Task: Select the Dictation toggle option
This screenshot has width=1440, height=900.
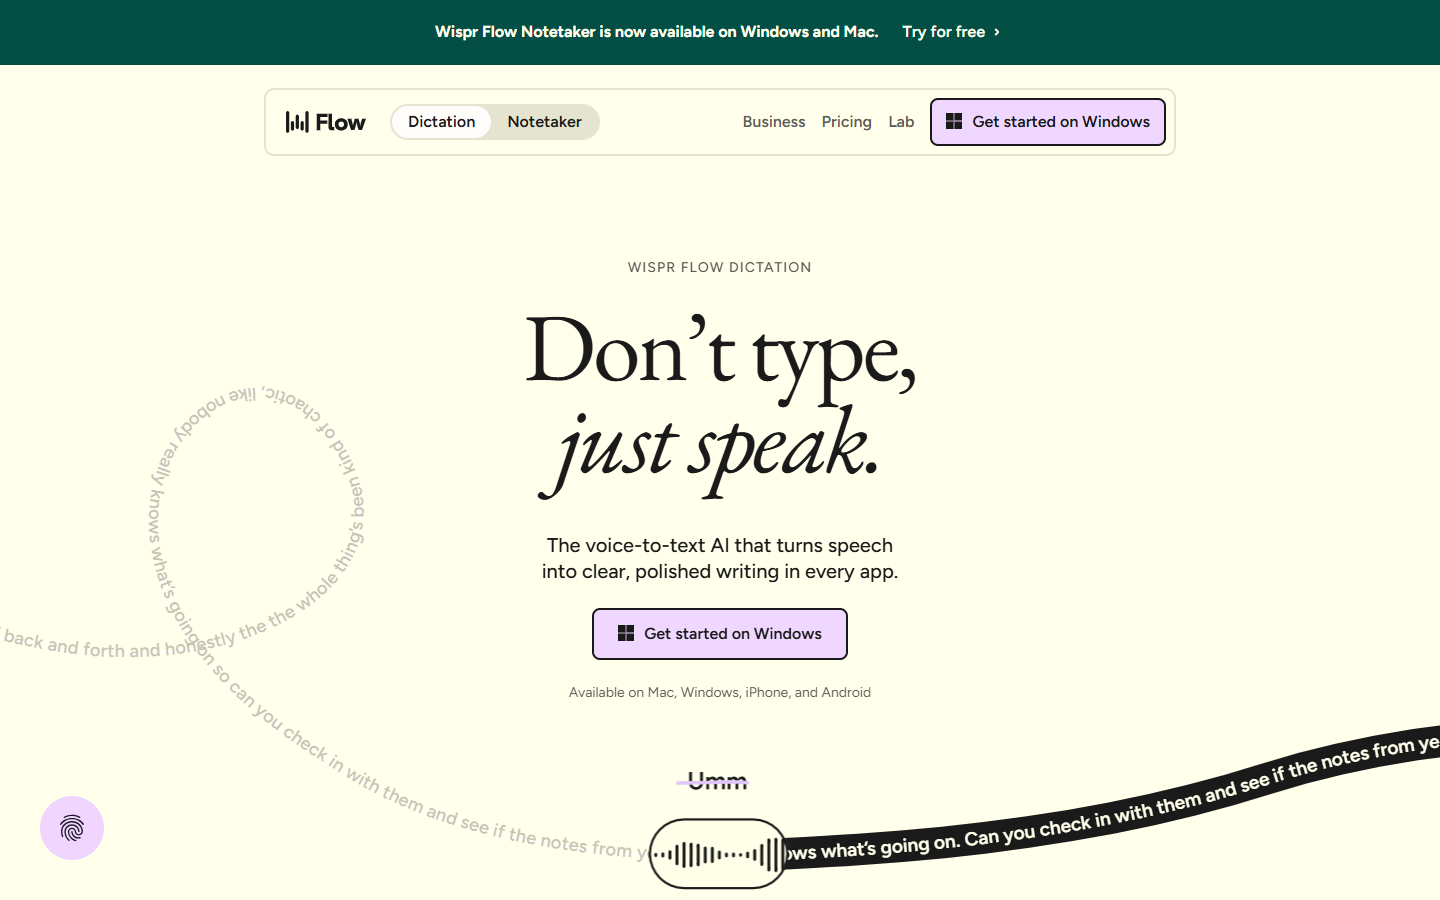Action: [441, 122]
